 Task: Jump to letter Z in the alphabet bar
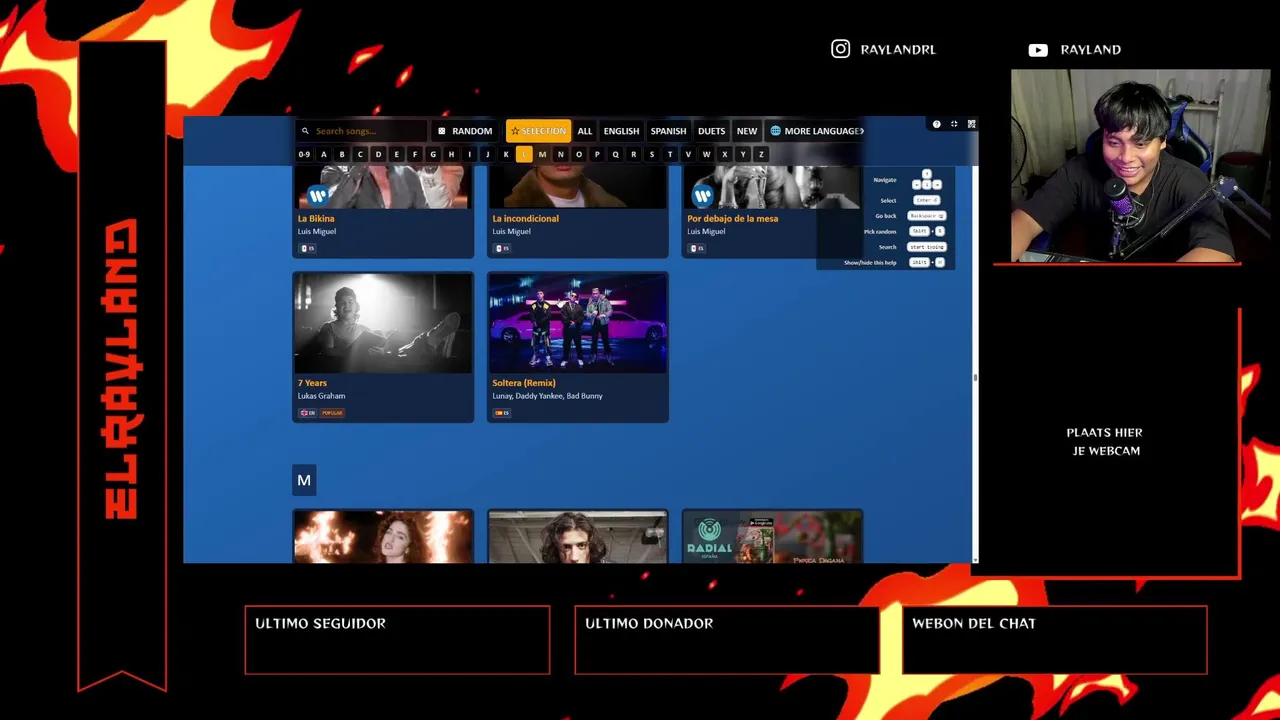coord(761,155)
